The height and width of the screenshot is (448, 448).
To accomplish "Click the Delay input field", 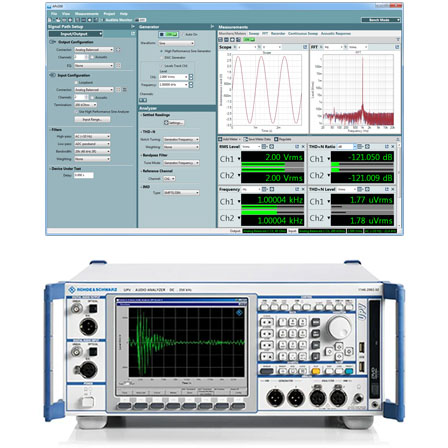I will [x=84, y=175].
